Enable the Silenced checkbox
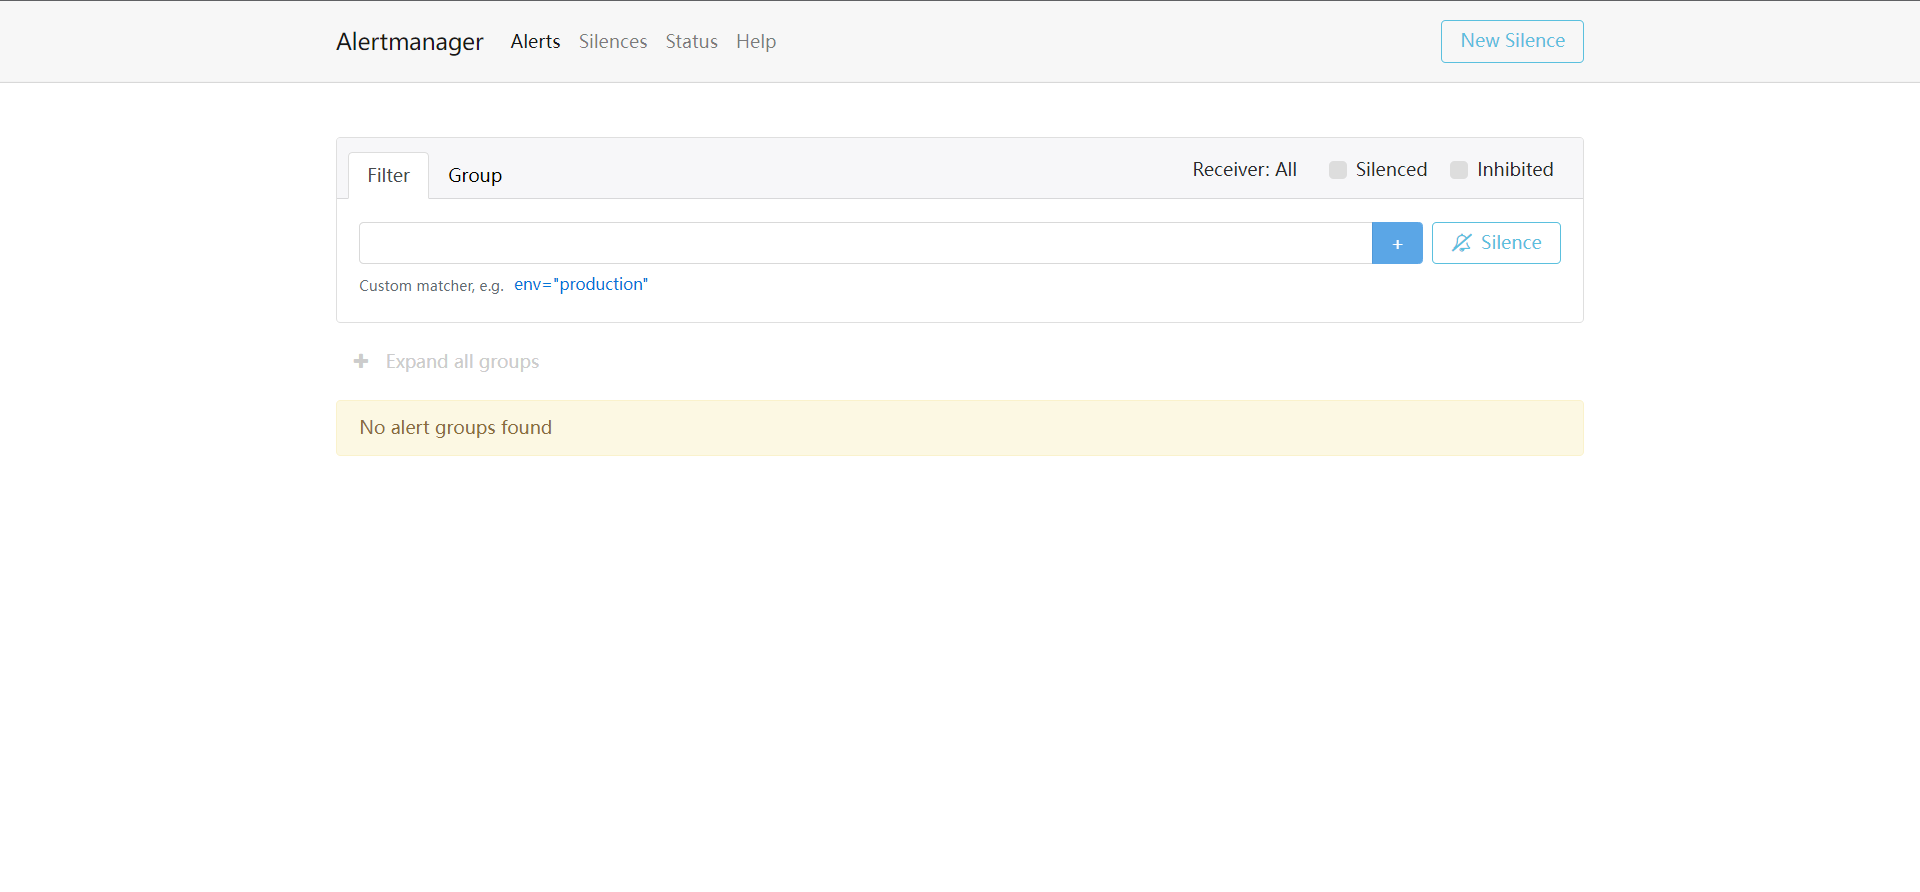The height and width of the screenshot is (892, 1920). pos(1338,170)
